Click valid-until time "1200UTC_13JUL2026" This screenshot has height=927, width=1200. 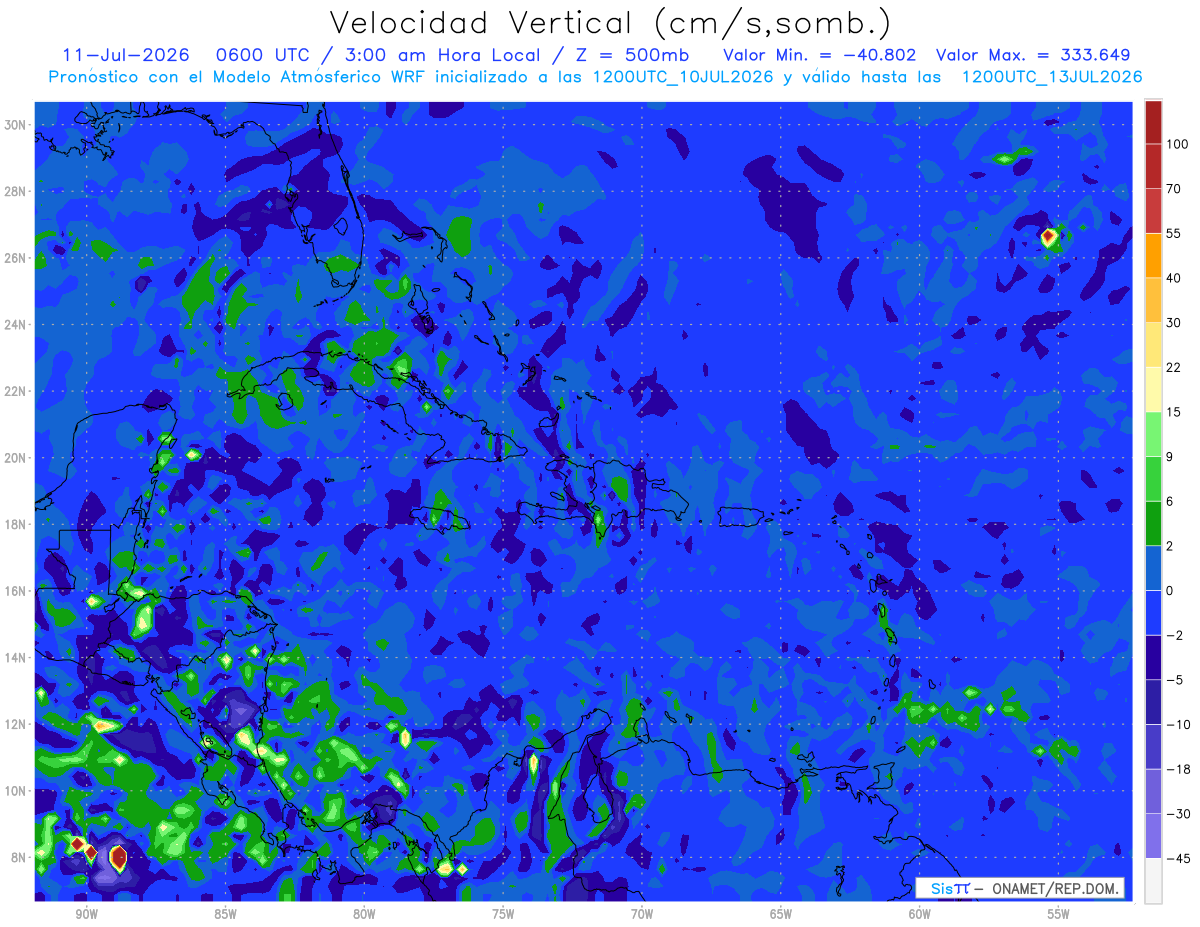point(1052,77)
